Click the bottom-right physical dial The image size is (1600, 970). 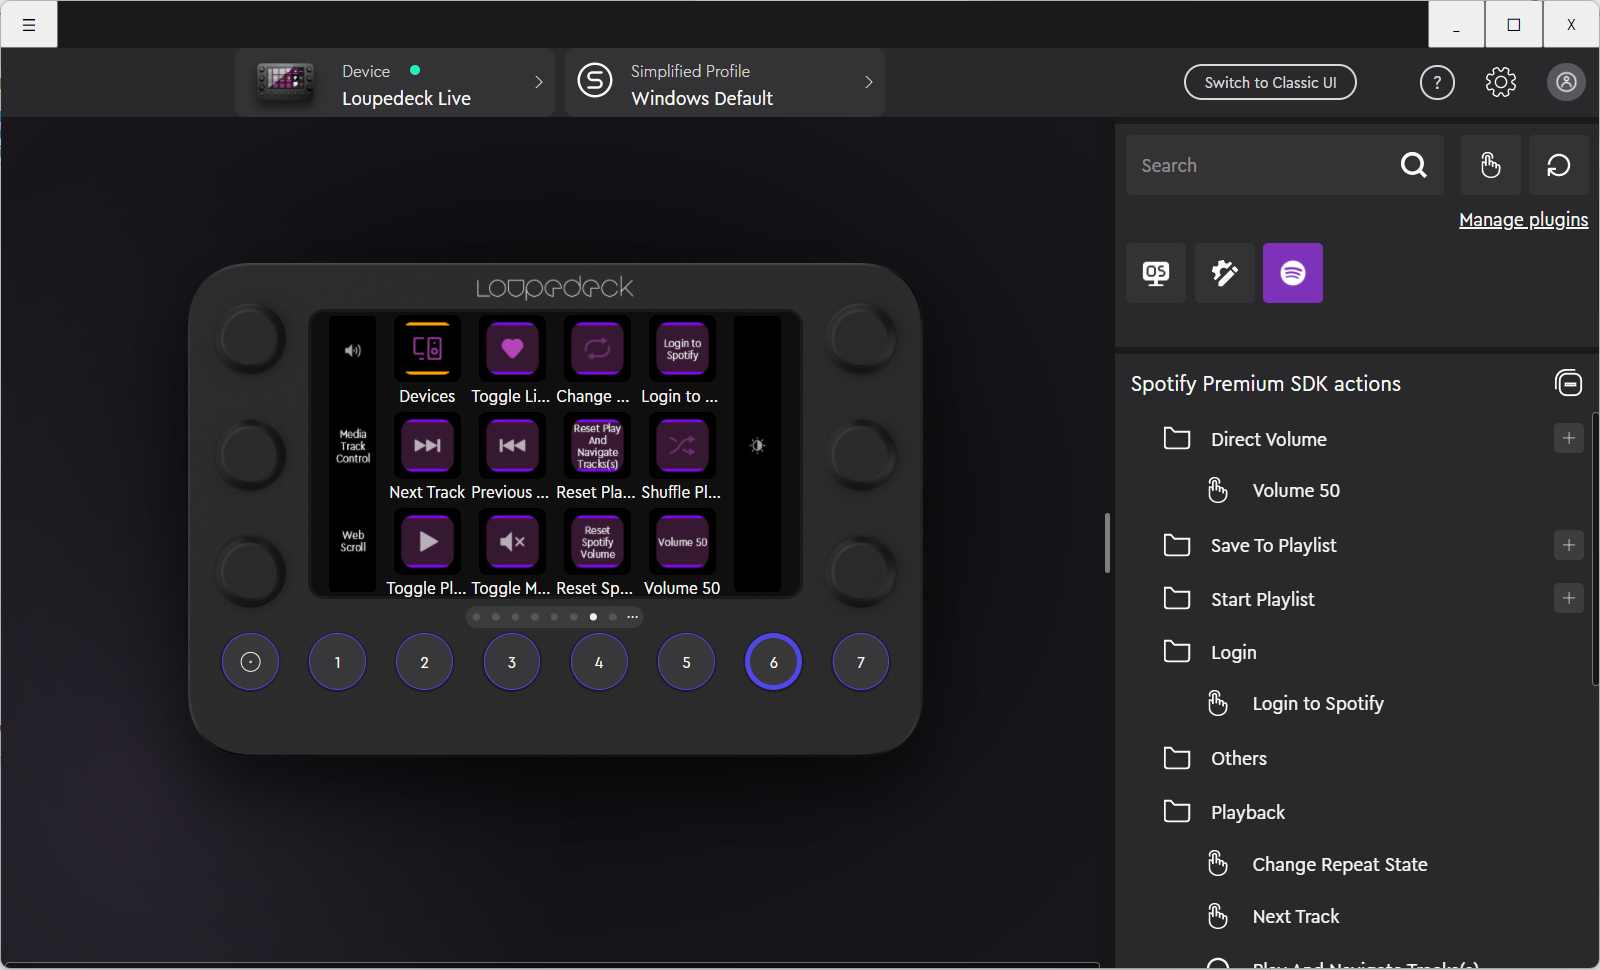[861, 570]
